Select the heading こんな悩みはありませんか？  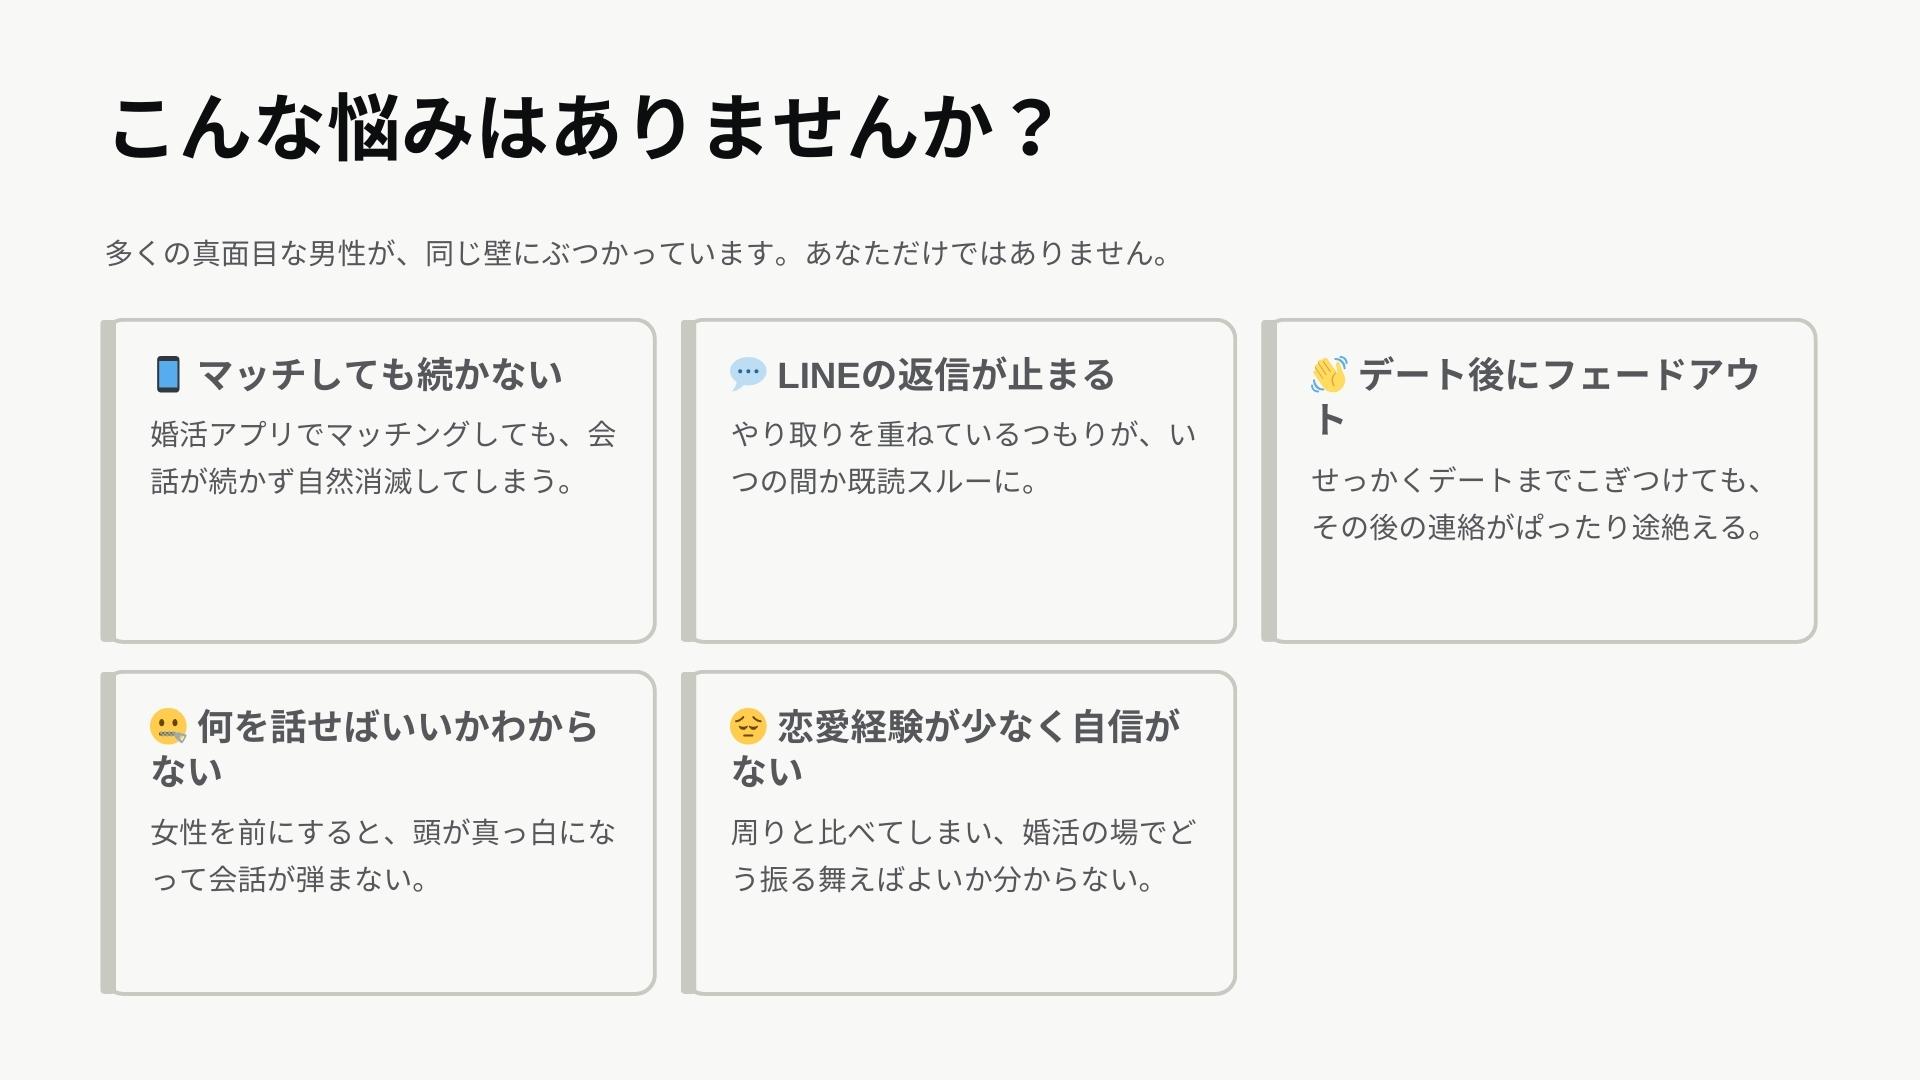pyautogui.click(x=582, y=128)
